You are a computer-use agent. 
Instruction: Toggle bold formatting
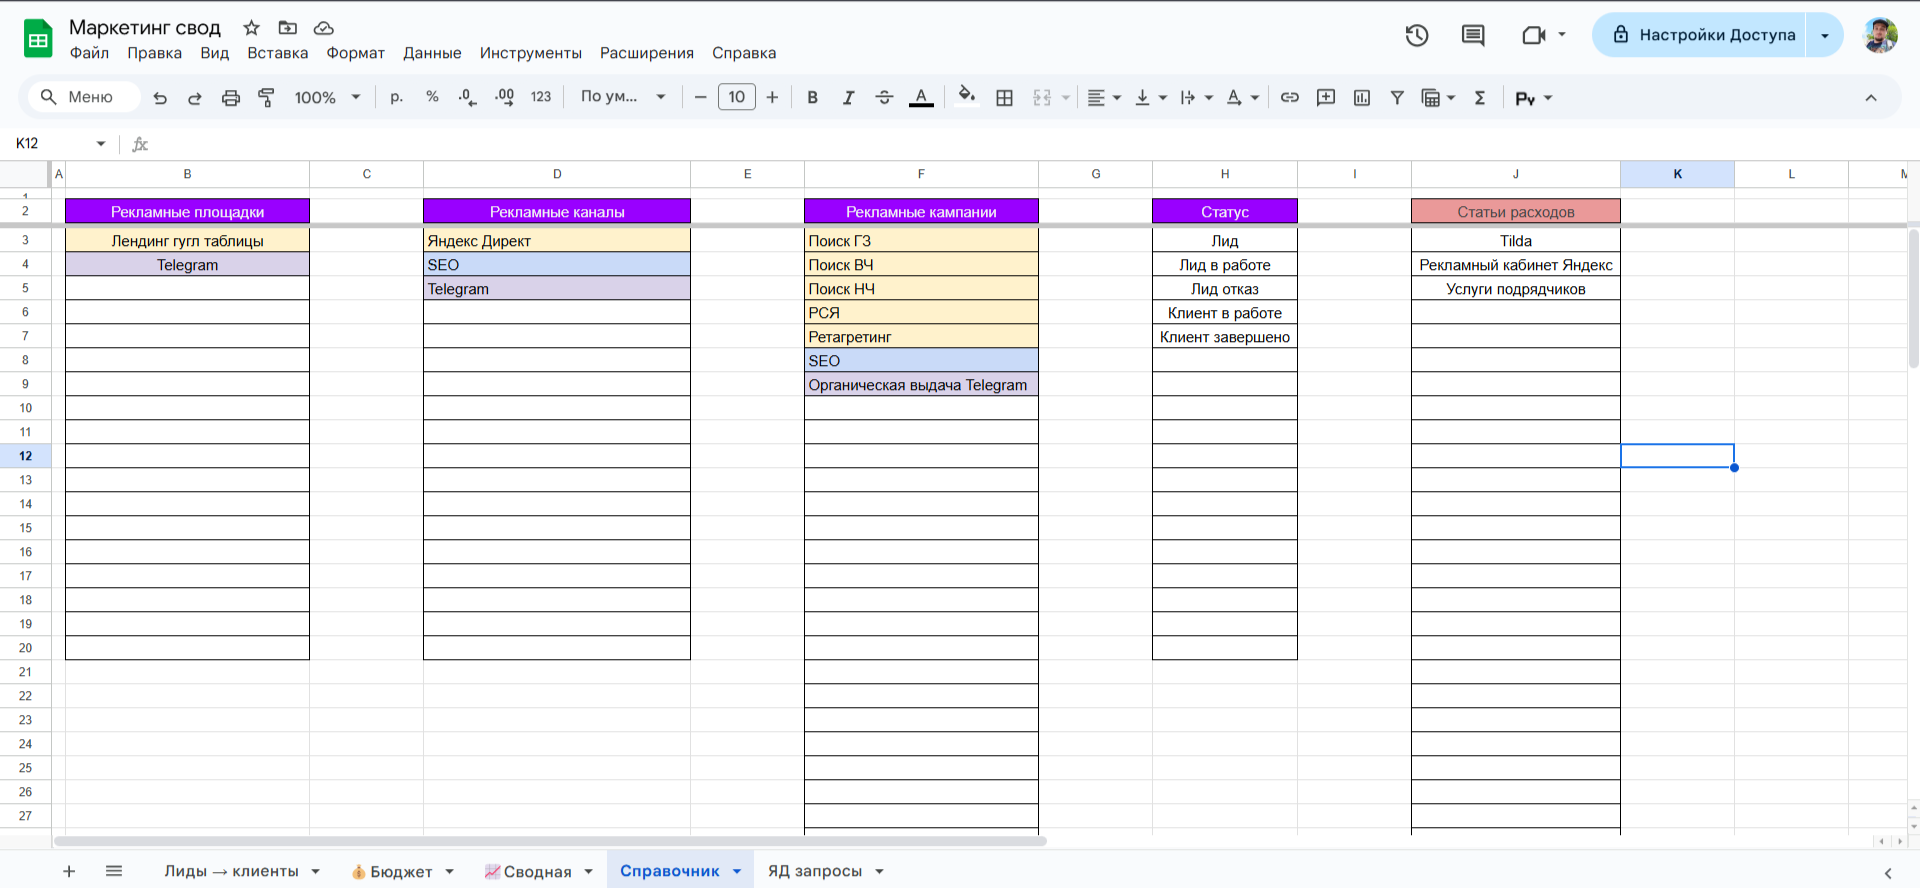813,98
